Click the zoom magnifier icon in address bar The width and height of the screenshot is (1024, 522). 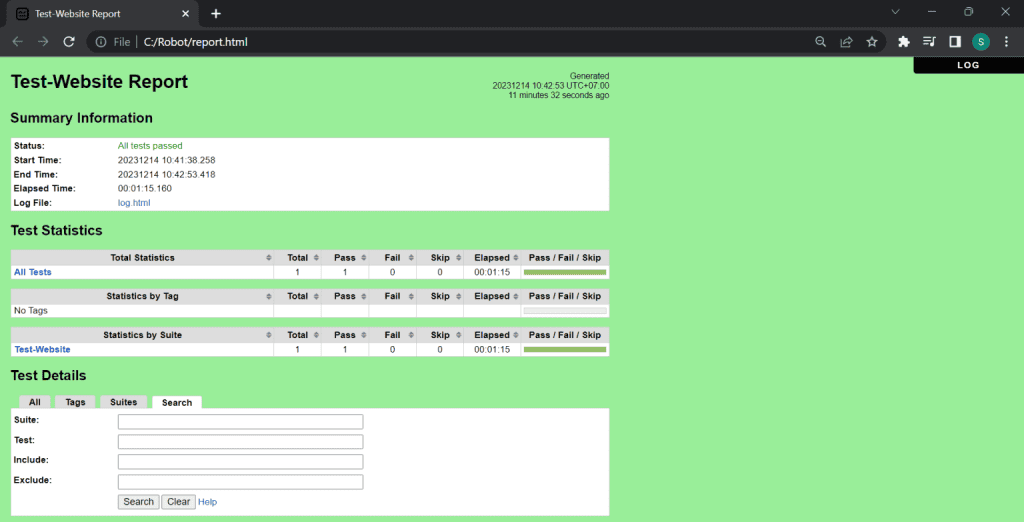pyautogui.click(x=820, y=42)
